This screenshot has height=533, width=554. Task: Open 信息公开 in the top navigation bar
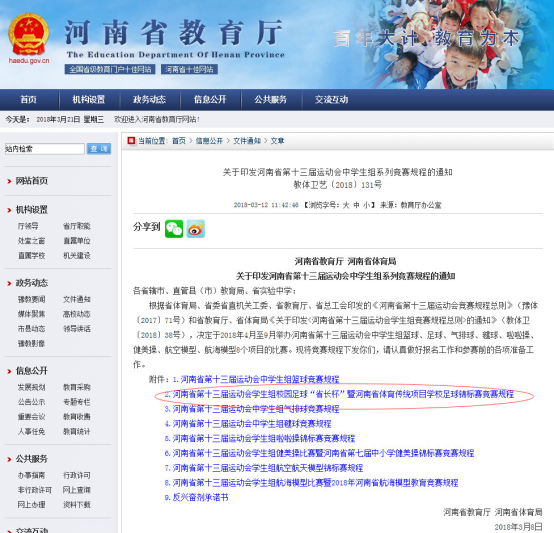pos(210,100)
